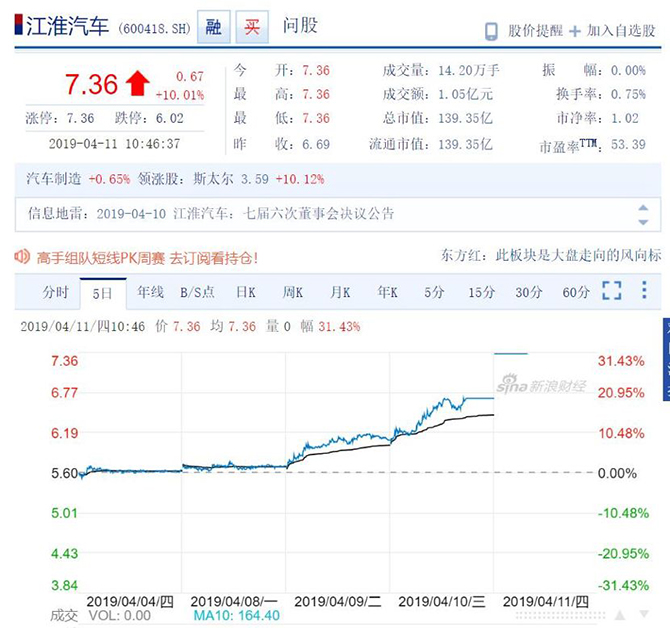Open leading stock 斯太尔 link
Screen dimensions: 670x628
[213, 179]
